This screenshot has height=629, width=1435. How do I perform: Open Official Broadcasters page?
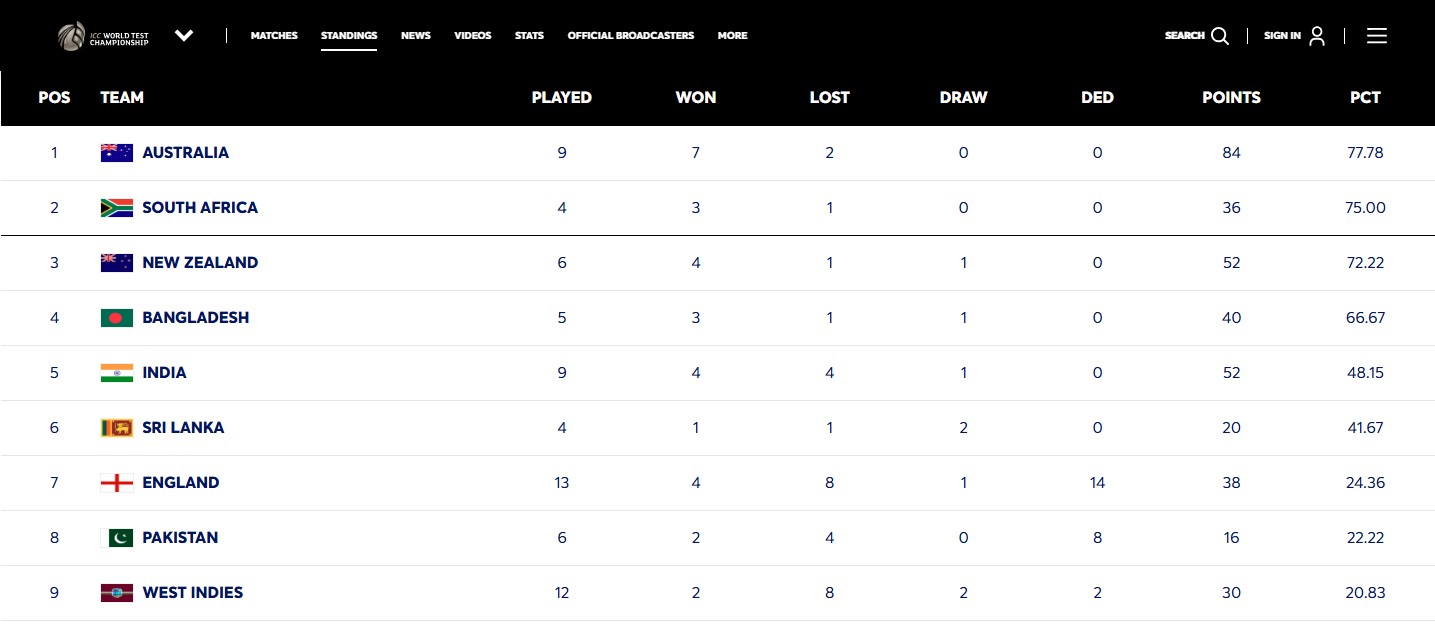[631, 36]
